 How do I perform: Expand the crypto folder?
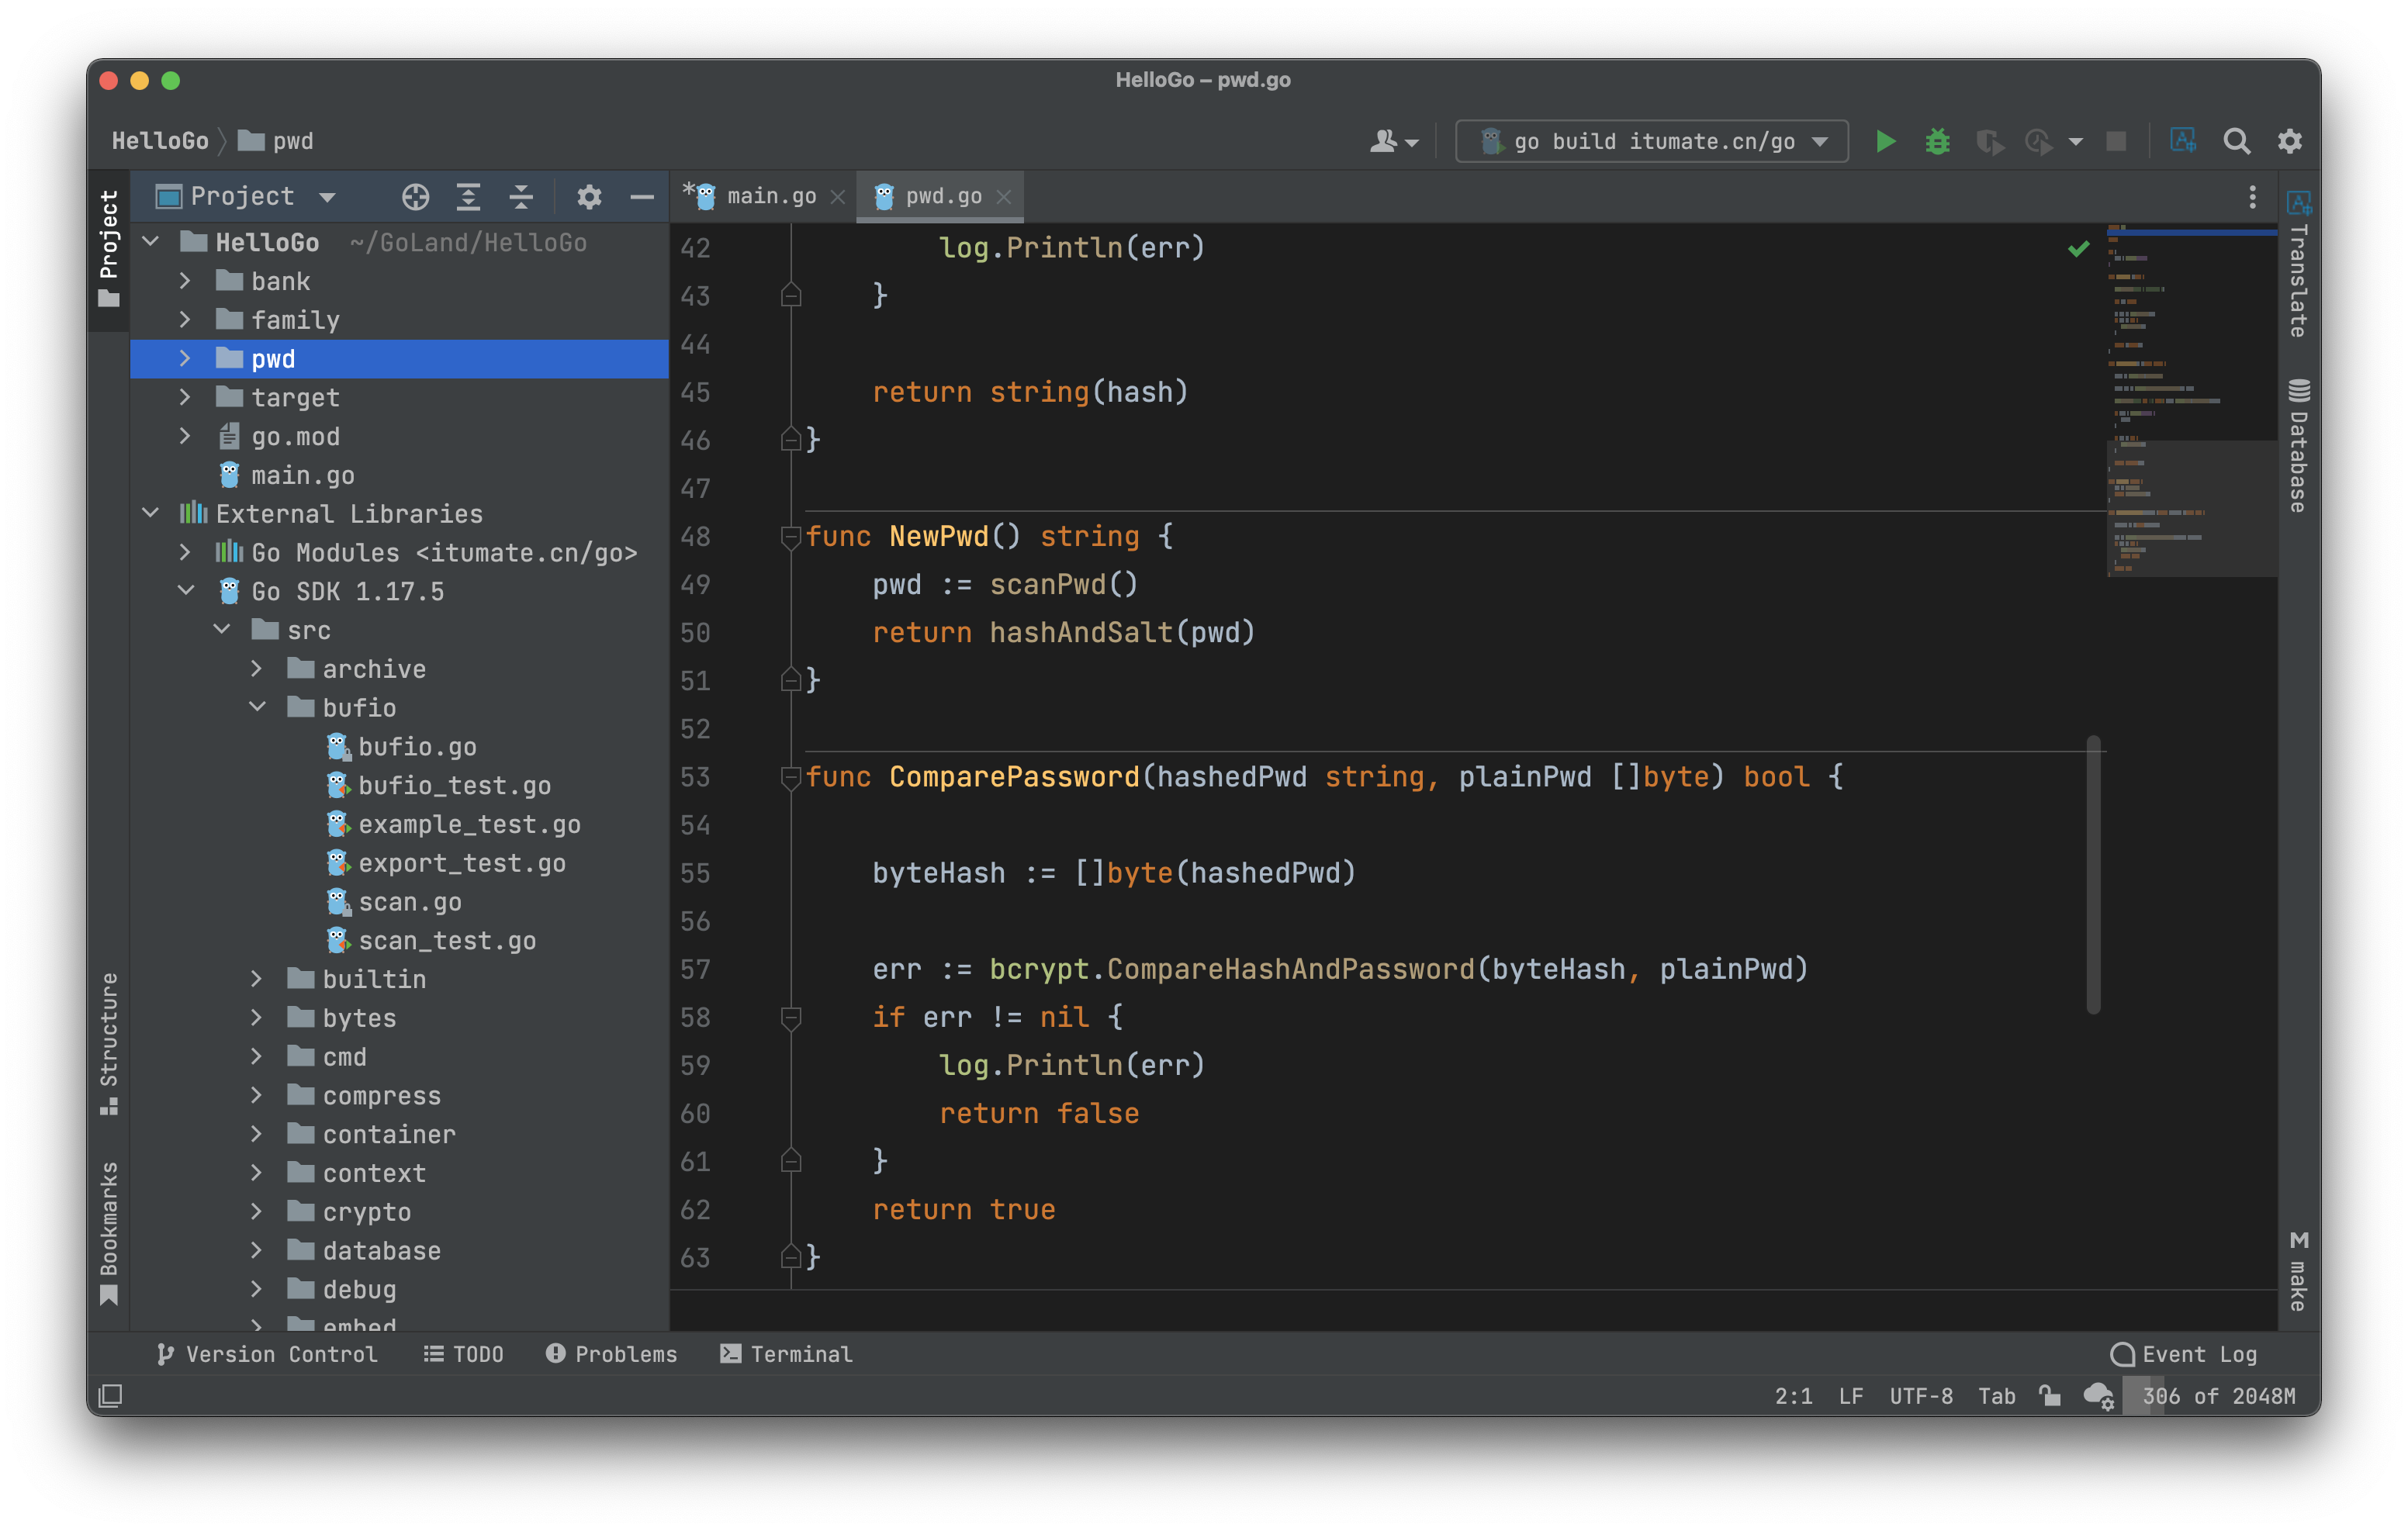coord(257,1211)
